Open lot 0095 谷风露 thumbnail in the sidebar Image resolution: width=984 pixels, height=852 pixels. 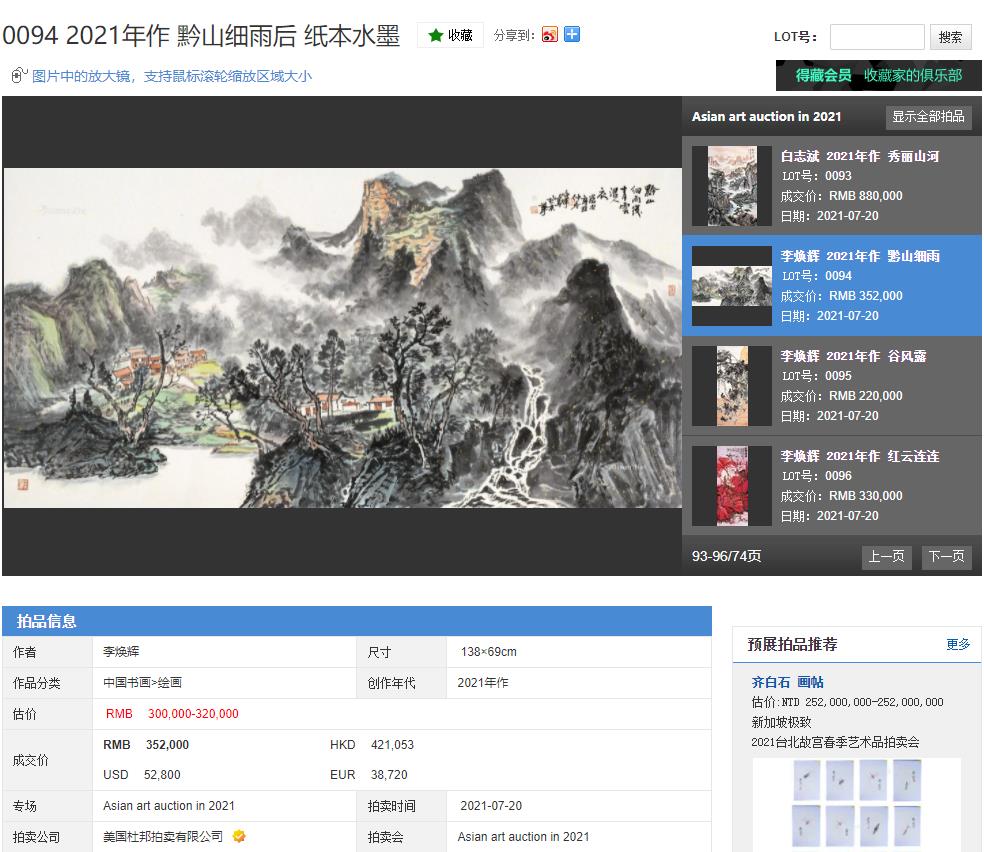click(731, 385)
